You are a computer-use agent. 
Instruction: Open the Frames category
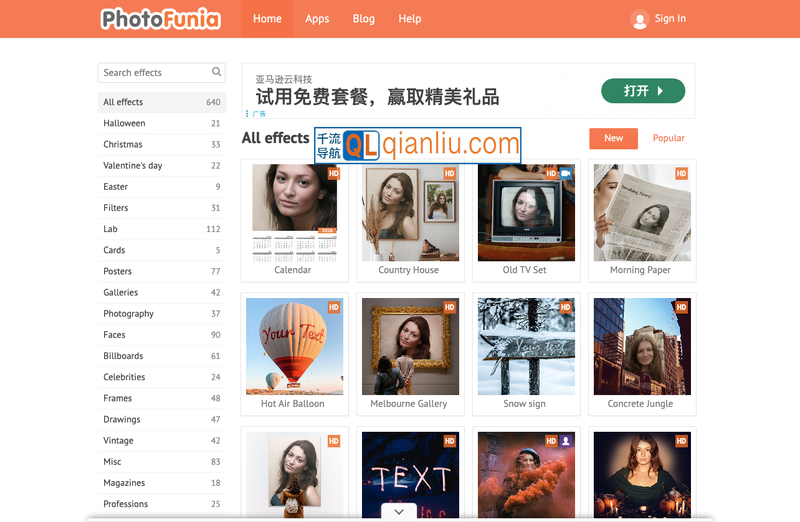(162, 399)
